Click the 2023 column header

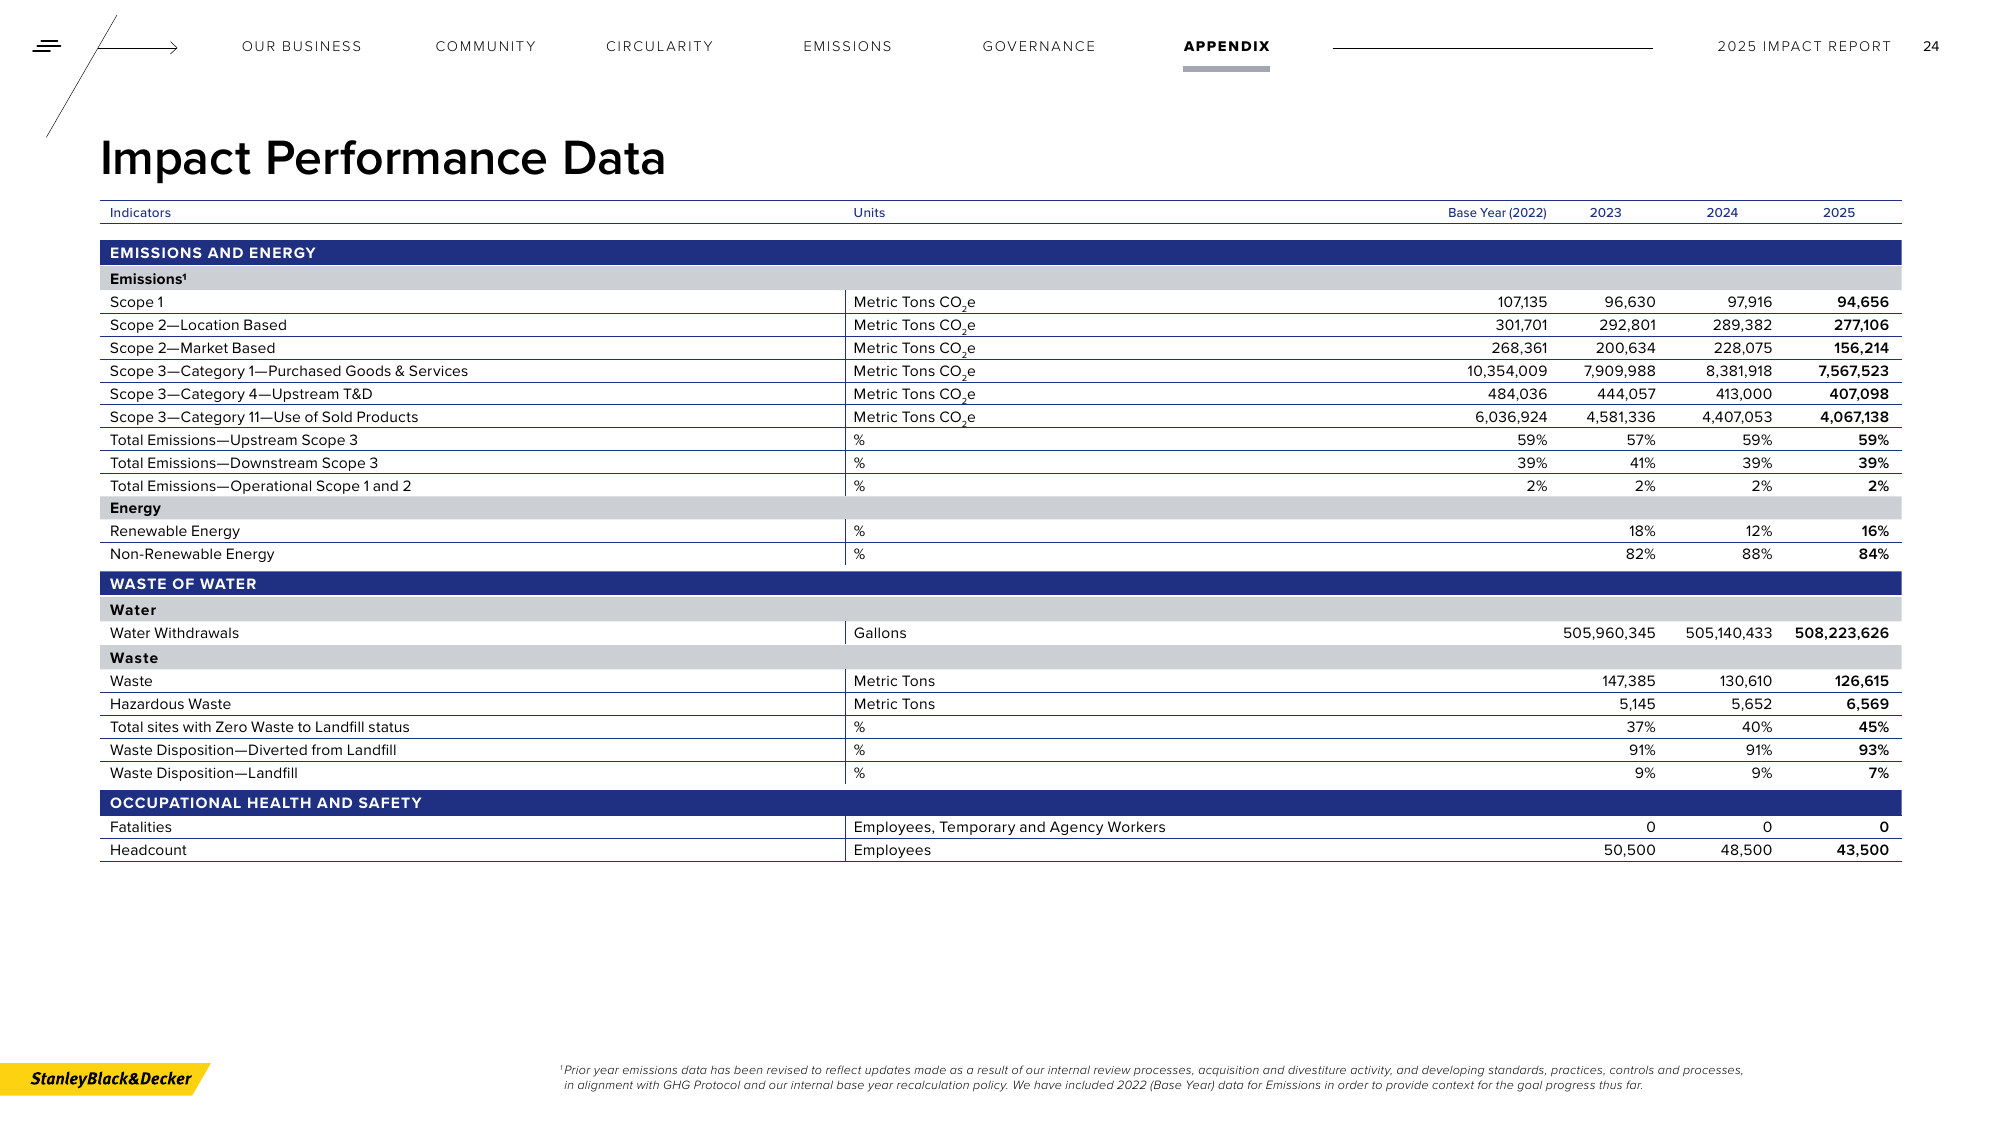point(1605,213)
